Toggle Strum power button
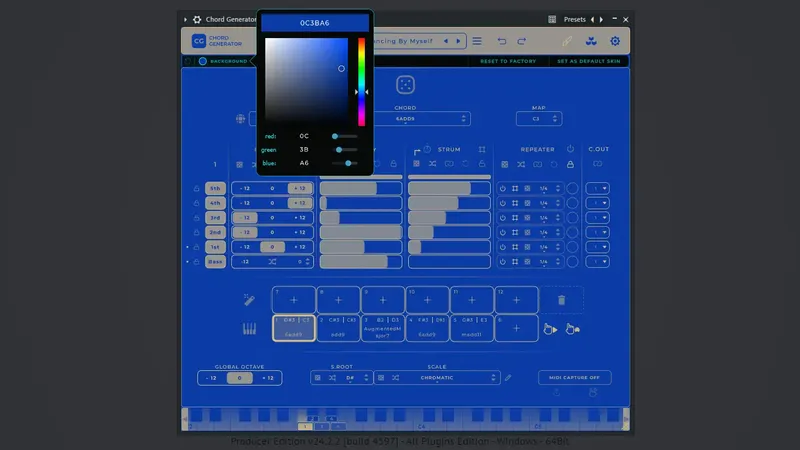This screenshot has width=800, height=450. coord(428,149)
